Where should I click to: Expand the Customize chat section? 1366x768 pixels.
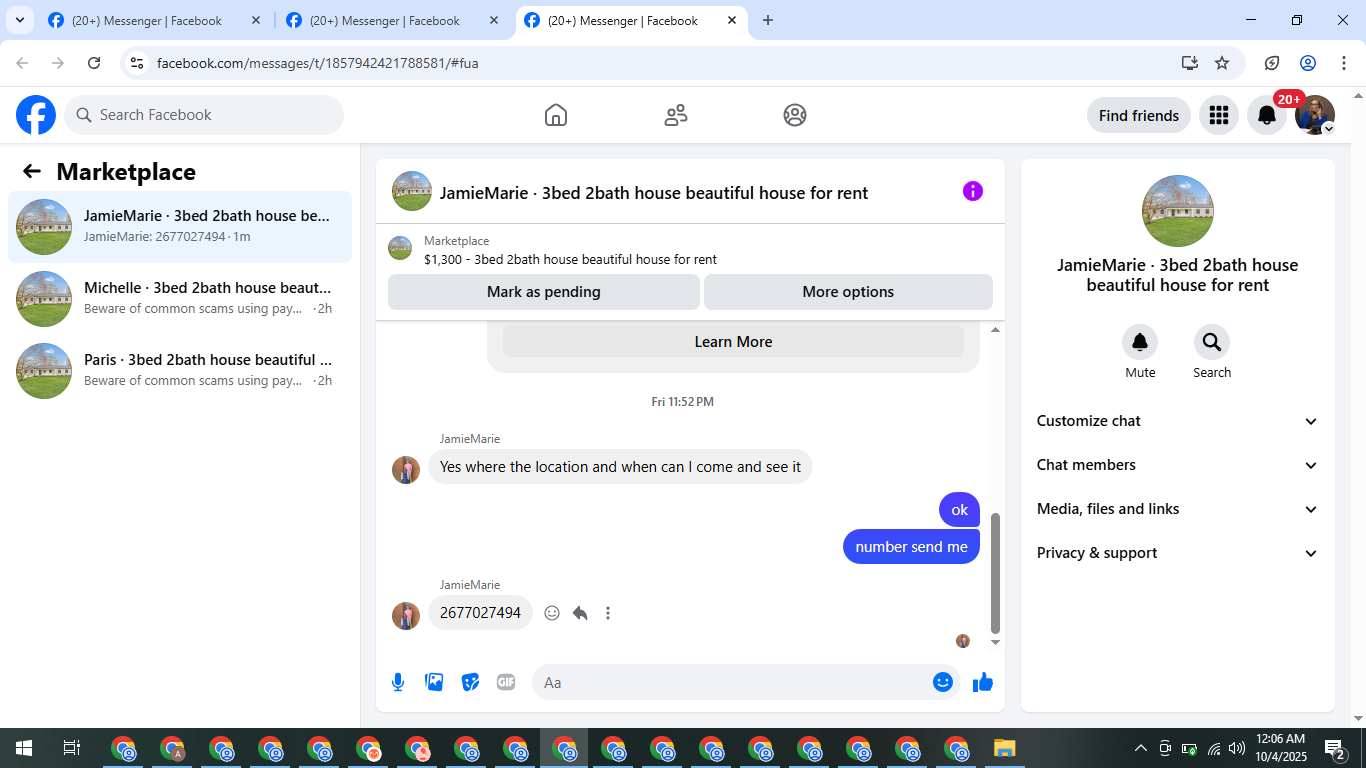point(1178,421)
